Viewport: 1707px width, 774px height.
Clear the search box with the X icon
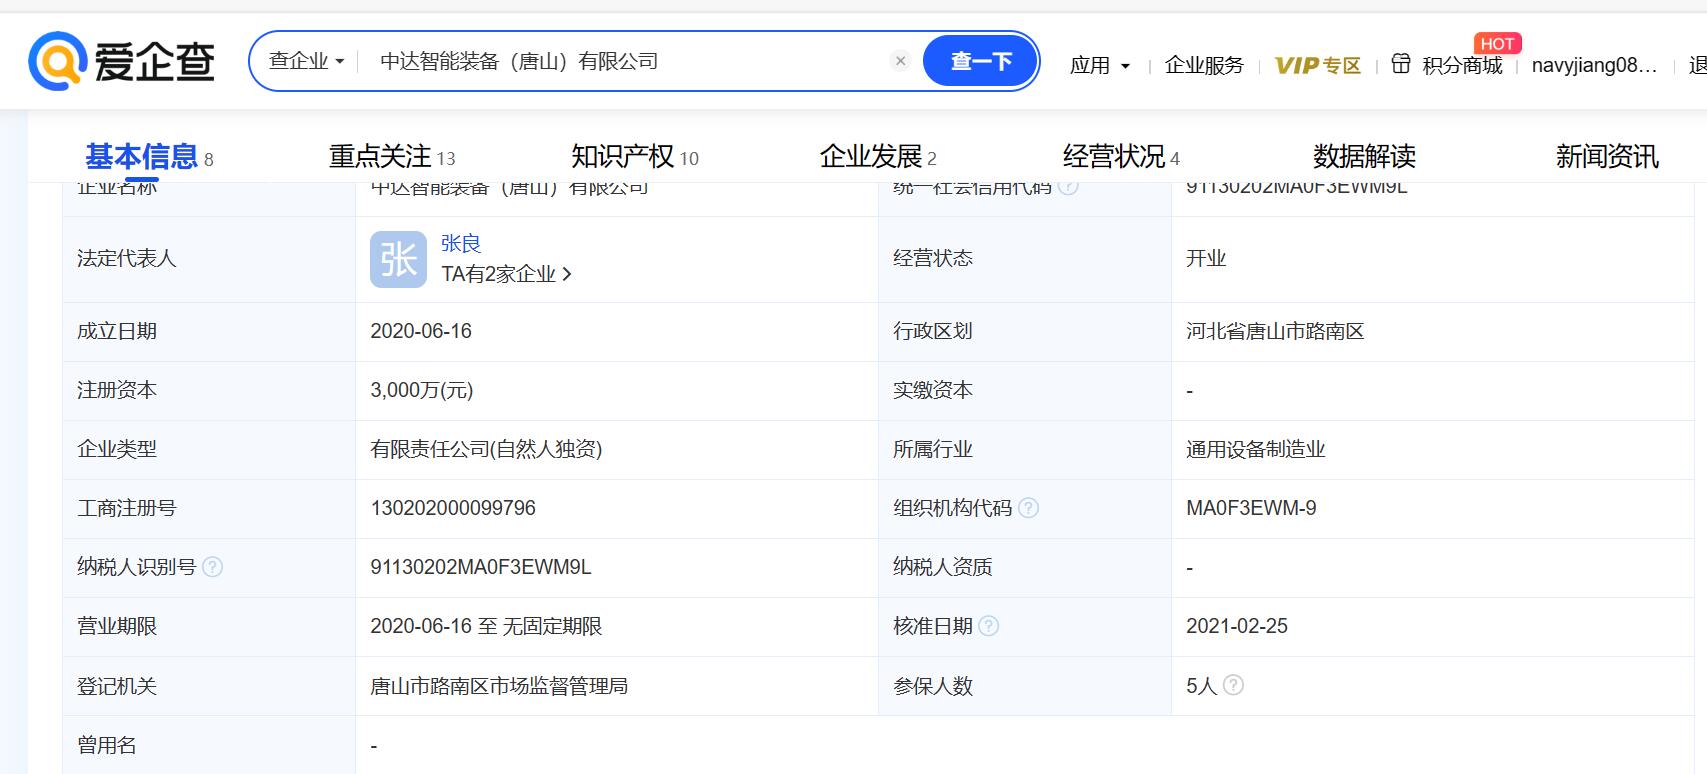[x=900, y=61]
